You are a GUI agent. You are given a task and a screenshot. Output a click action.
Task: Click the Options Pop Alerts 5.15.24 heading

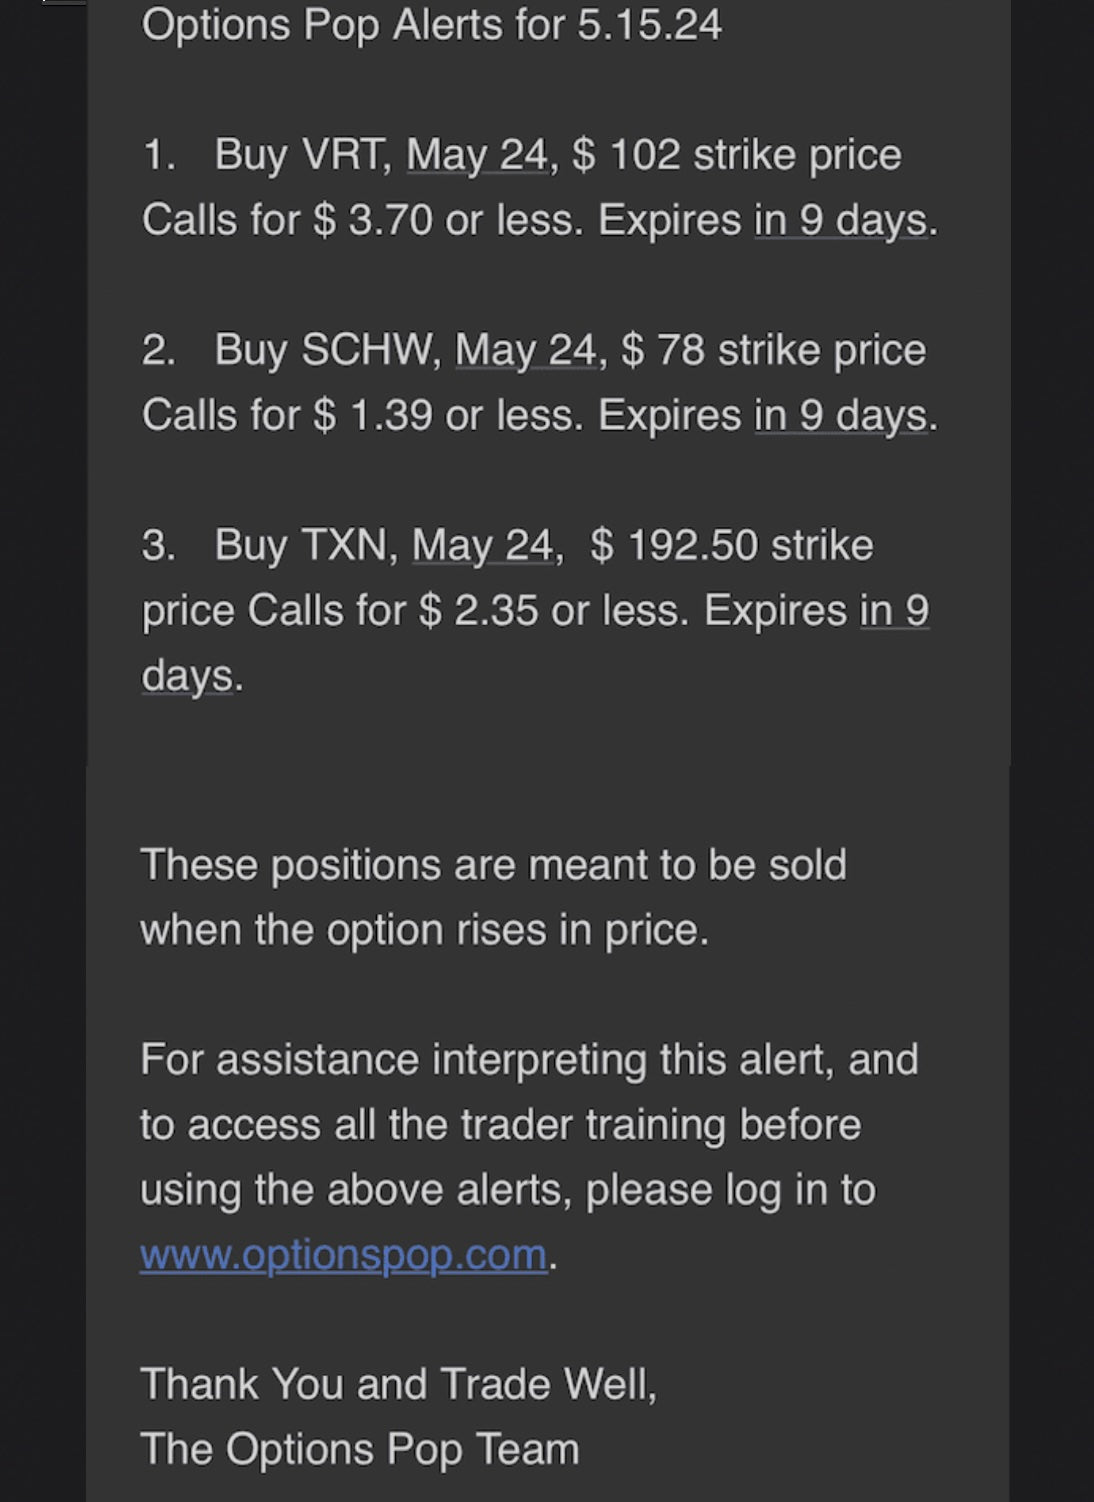tap(432, 25)
